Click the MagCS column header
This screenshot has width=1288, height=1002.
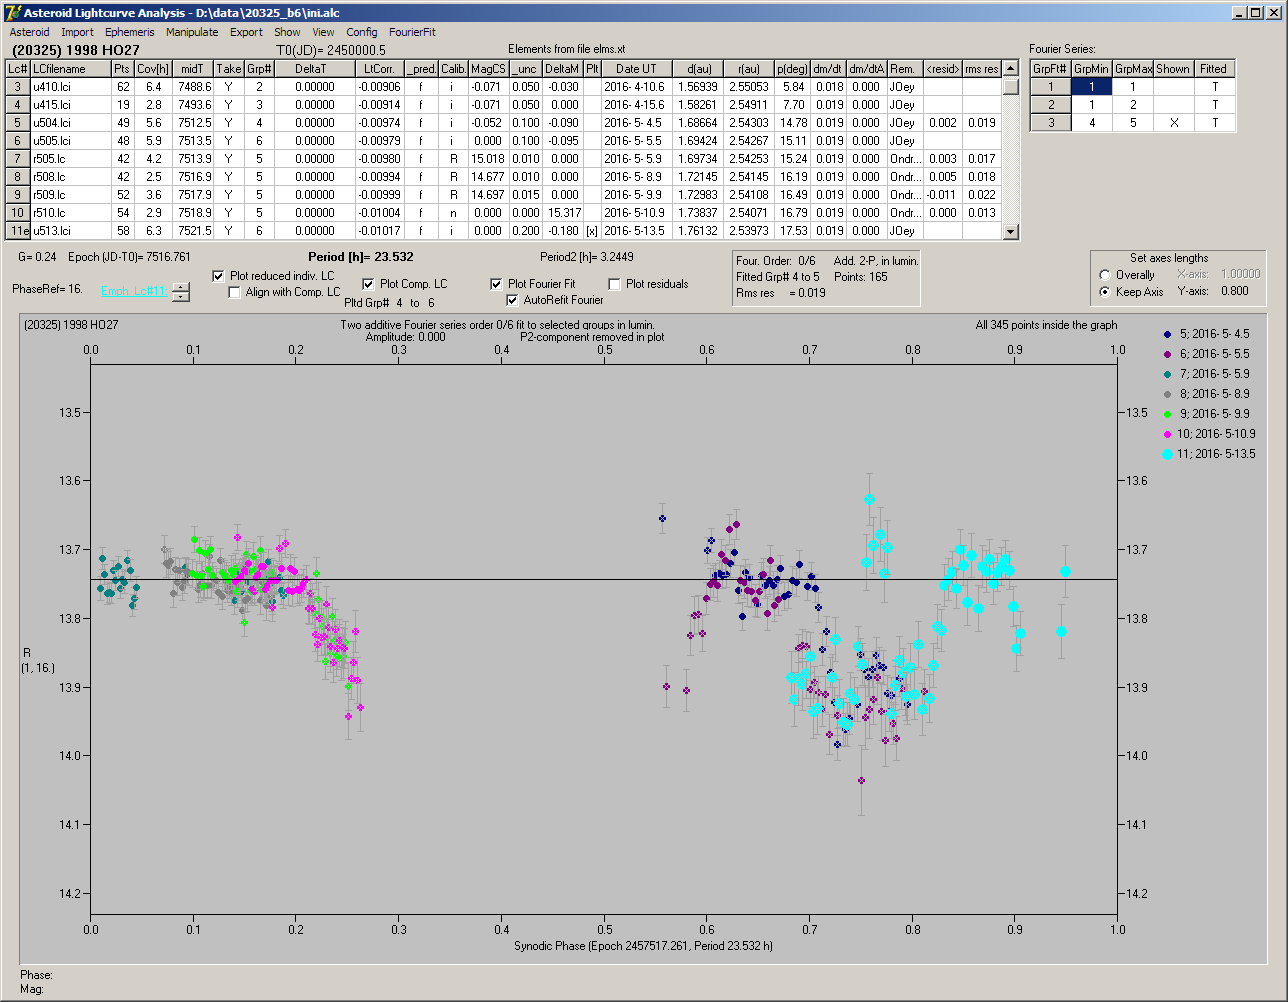click(488, 69)
